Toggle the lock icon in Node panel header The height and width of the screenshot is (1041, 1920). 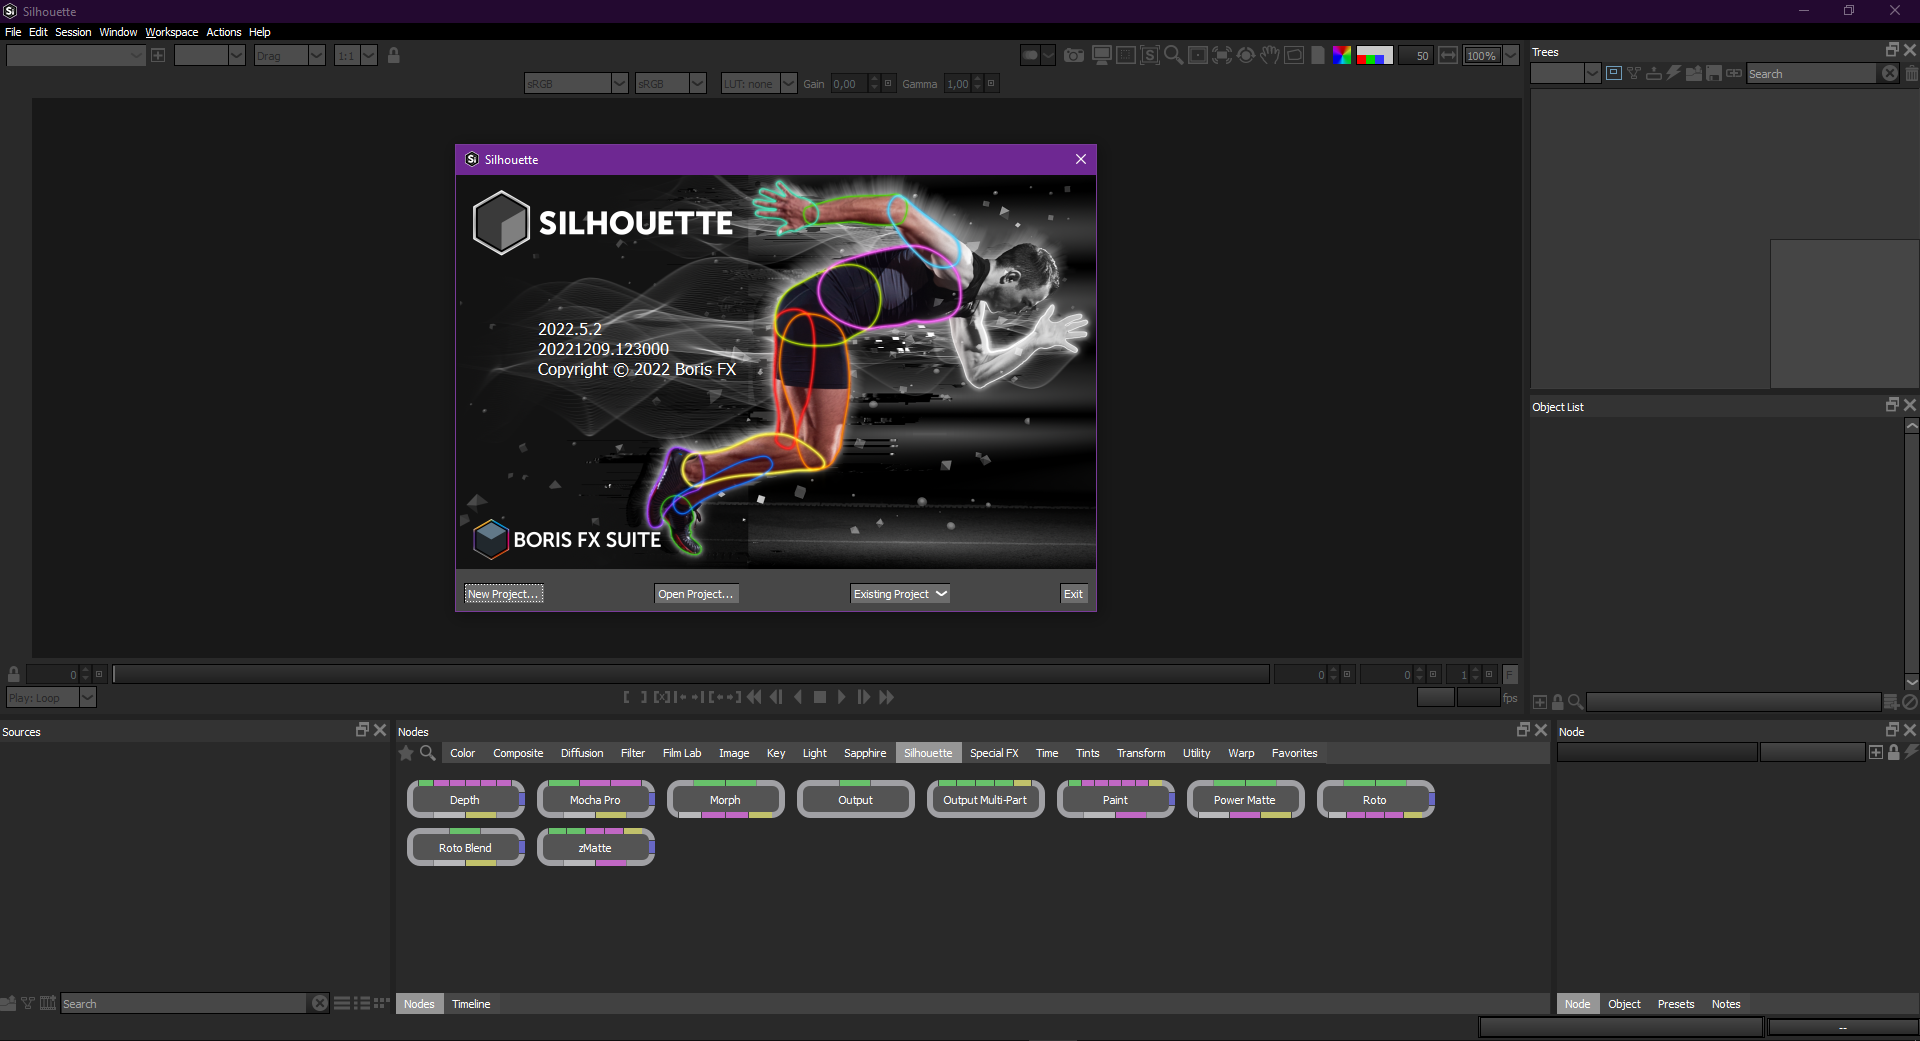[1894, 752]
